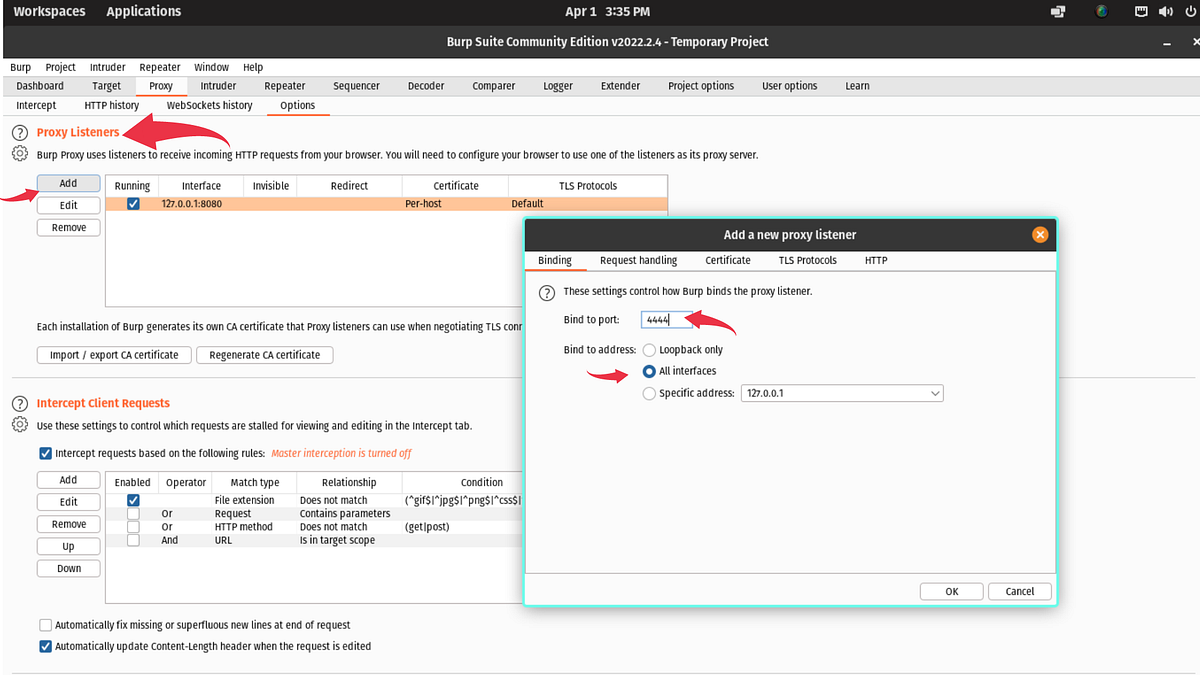Click the help icon beside Intercept Client Requests

point(19,404)
